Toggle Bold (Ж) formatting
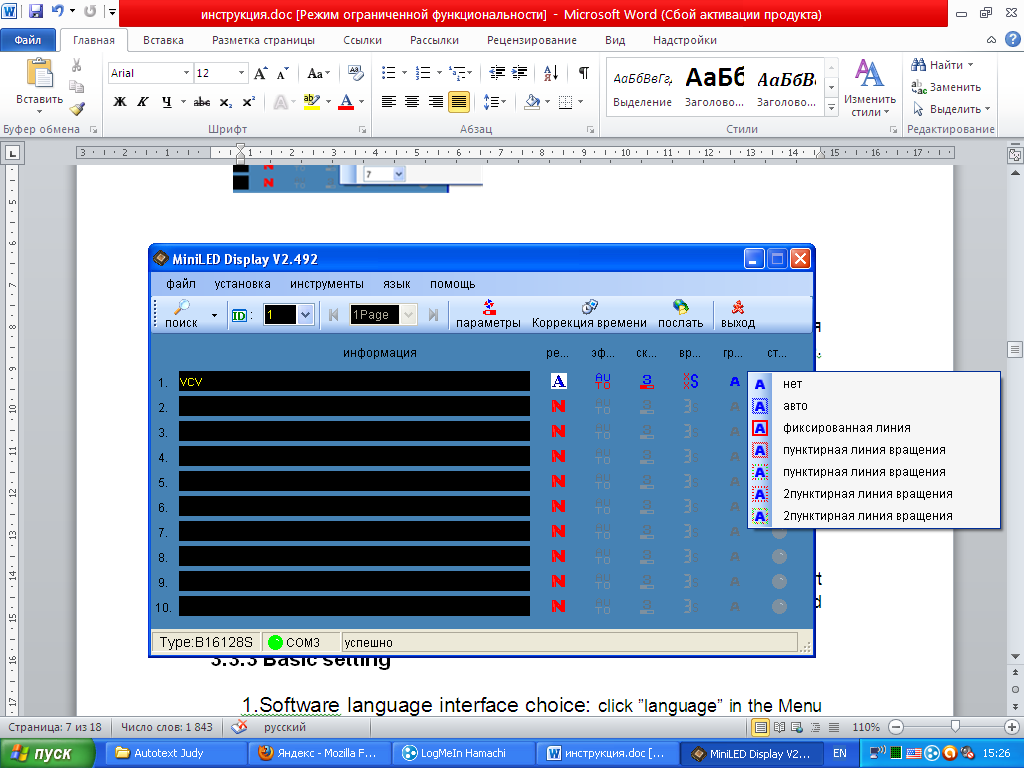Screen dimensions: 1024x768 (x=120, y=102)
